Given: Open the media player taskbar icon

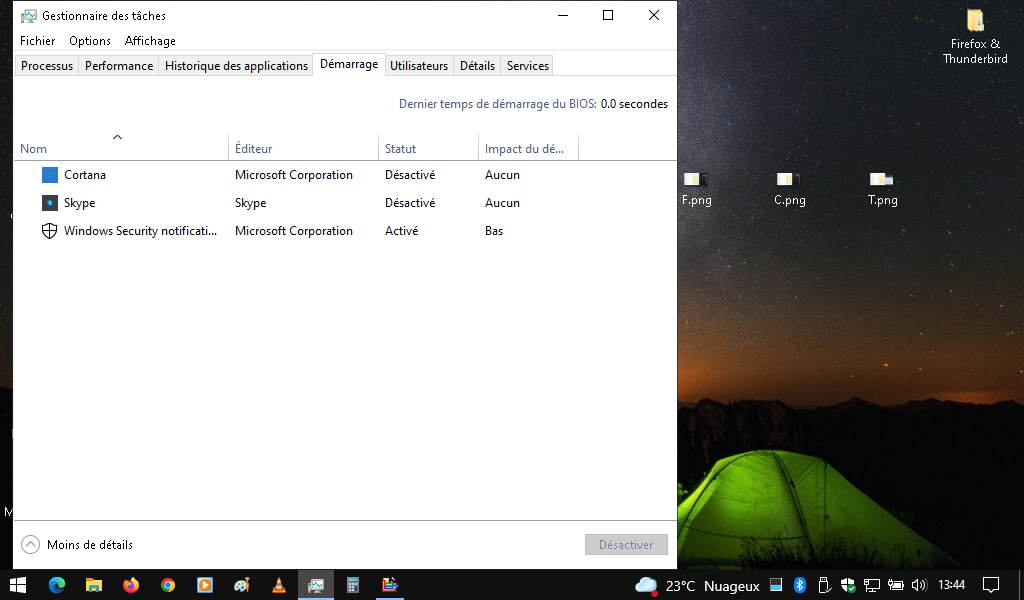Looking at the screenshot, I should tap(205, 585).
